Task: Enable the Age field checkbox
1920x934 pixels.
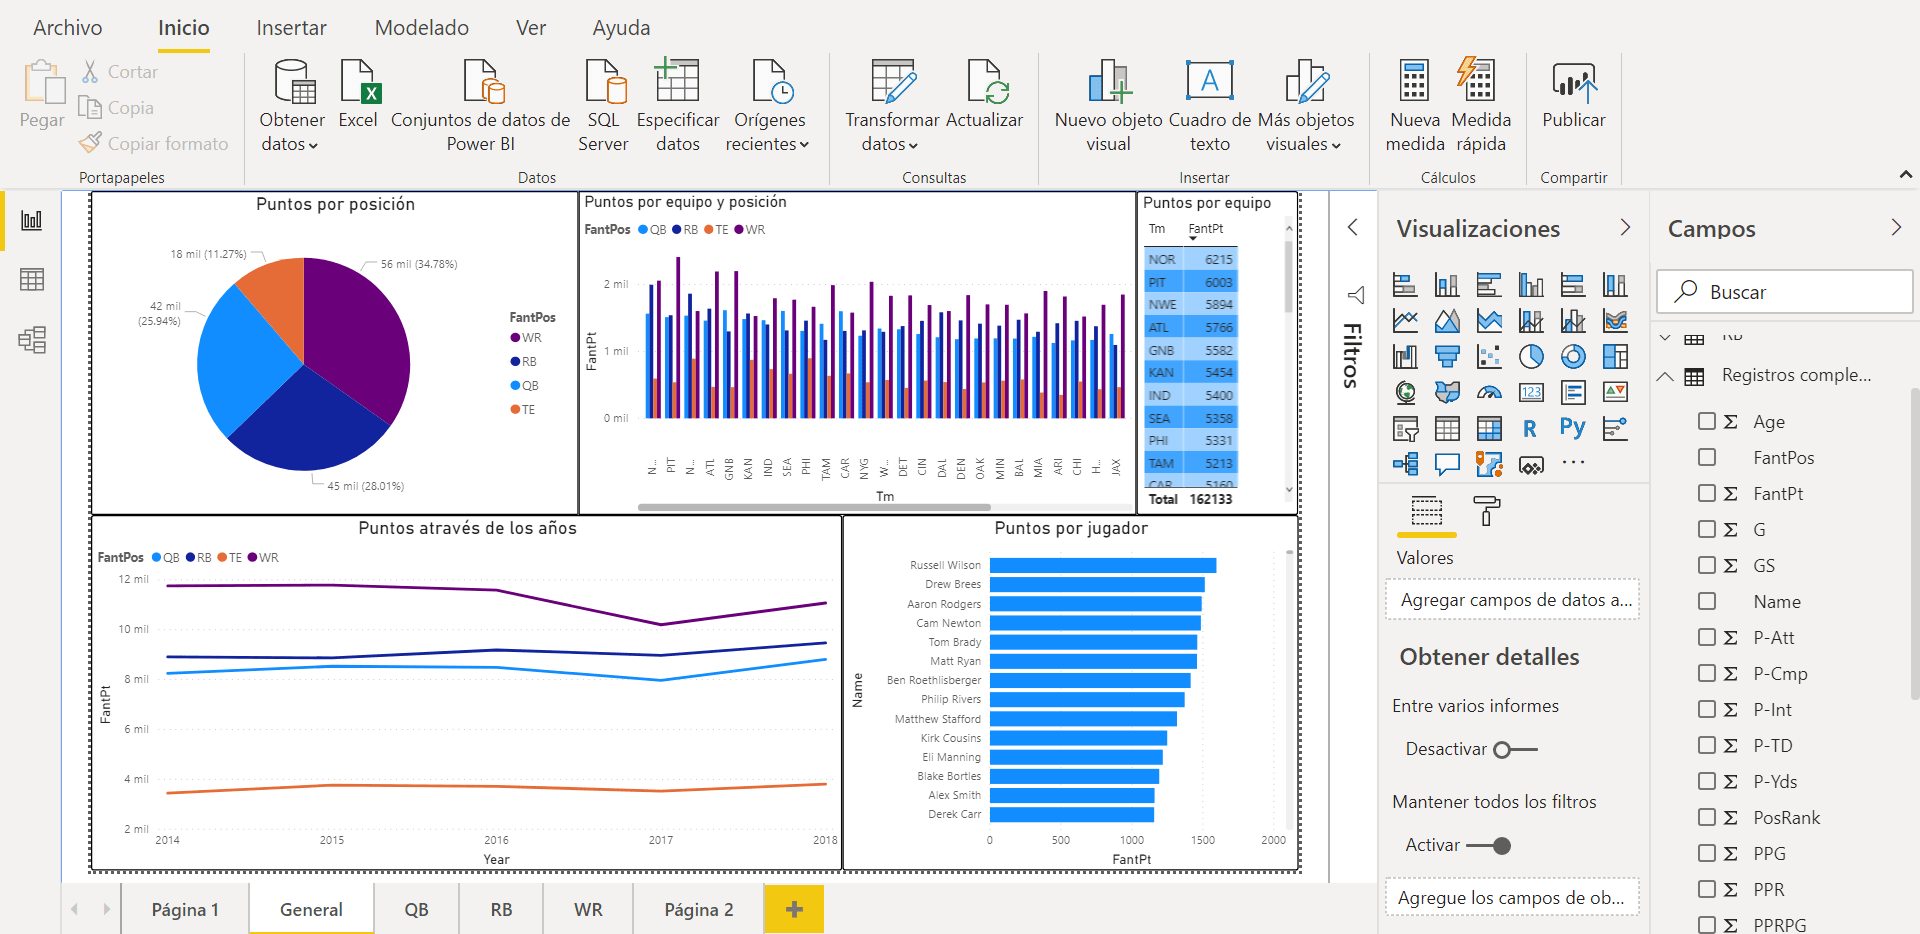Action: [x=1706, y=421]
